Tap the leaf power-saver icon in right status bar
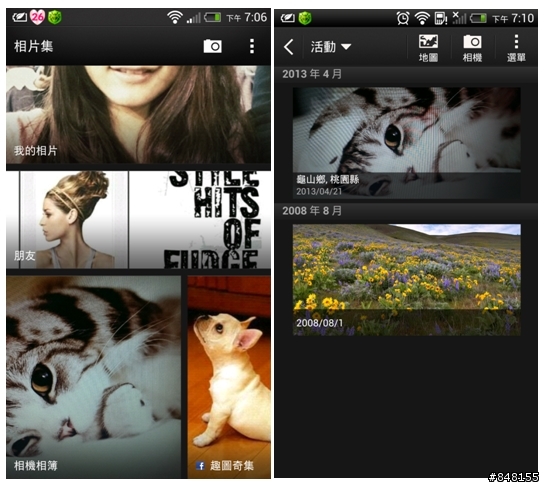Viewport: 544px width, 485px height. point(288,18)
